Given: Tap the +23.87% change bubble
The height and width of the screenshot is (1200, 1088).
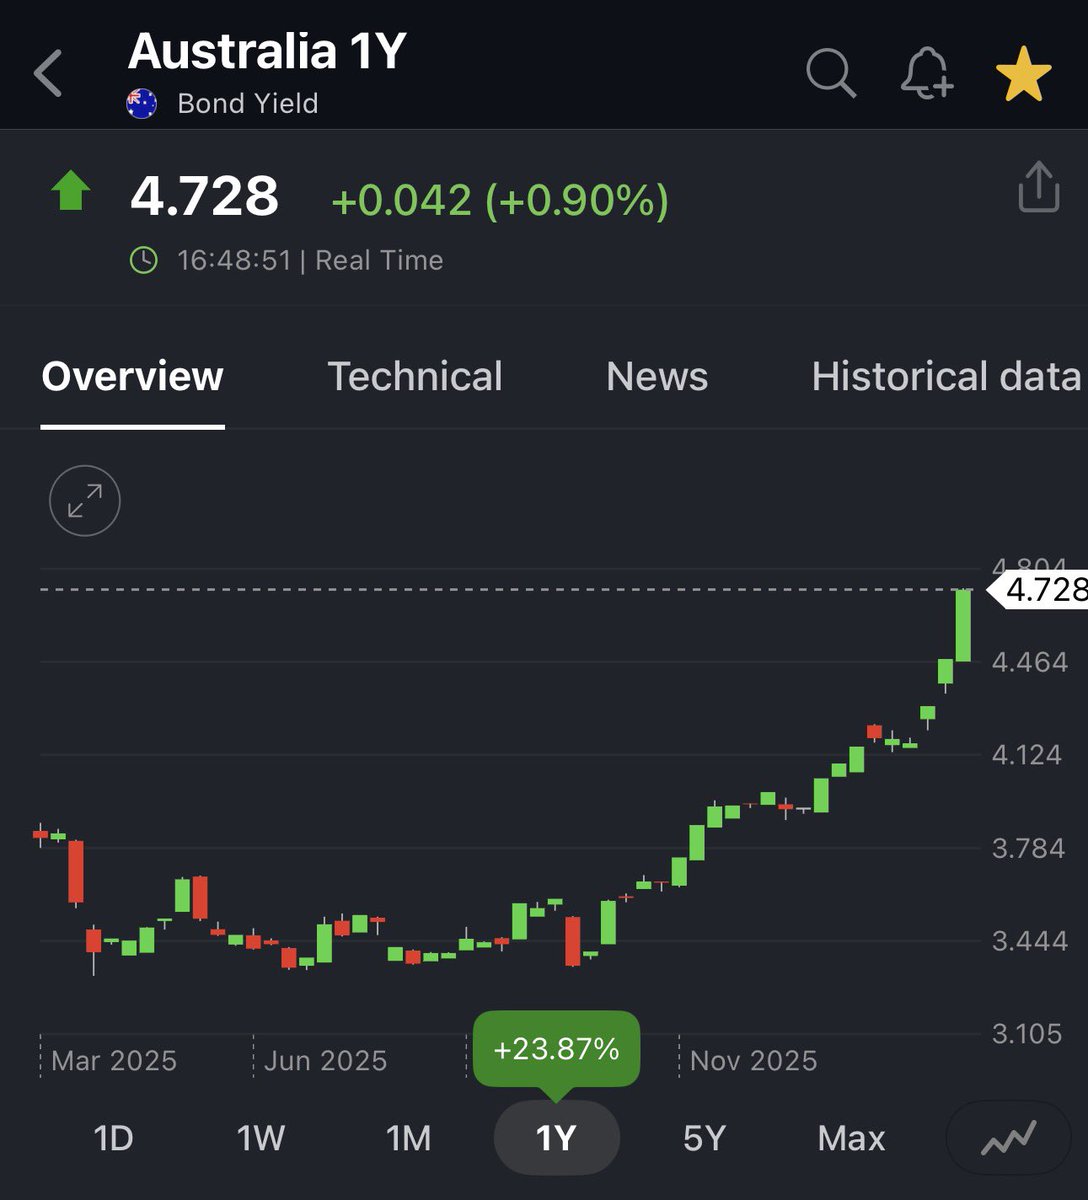Looking at the screenshot, I should 556,1049.
